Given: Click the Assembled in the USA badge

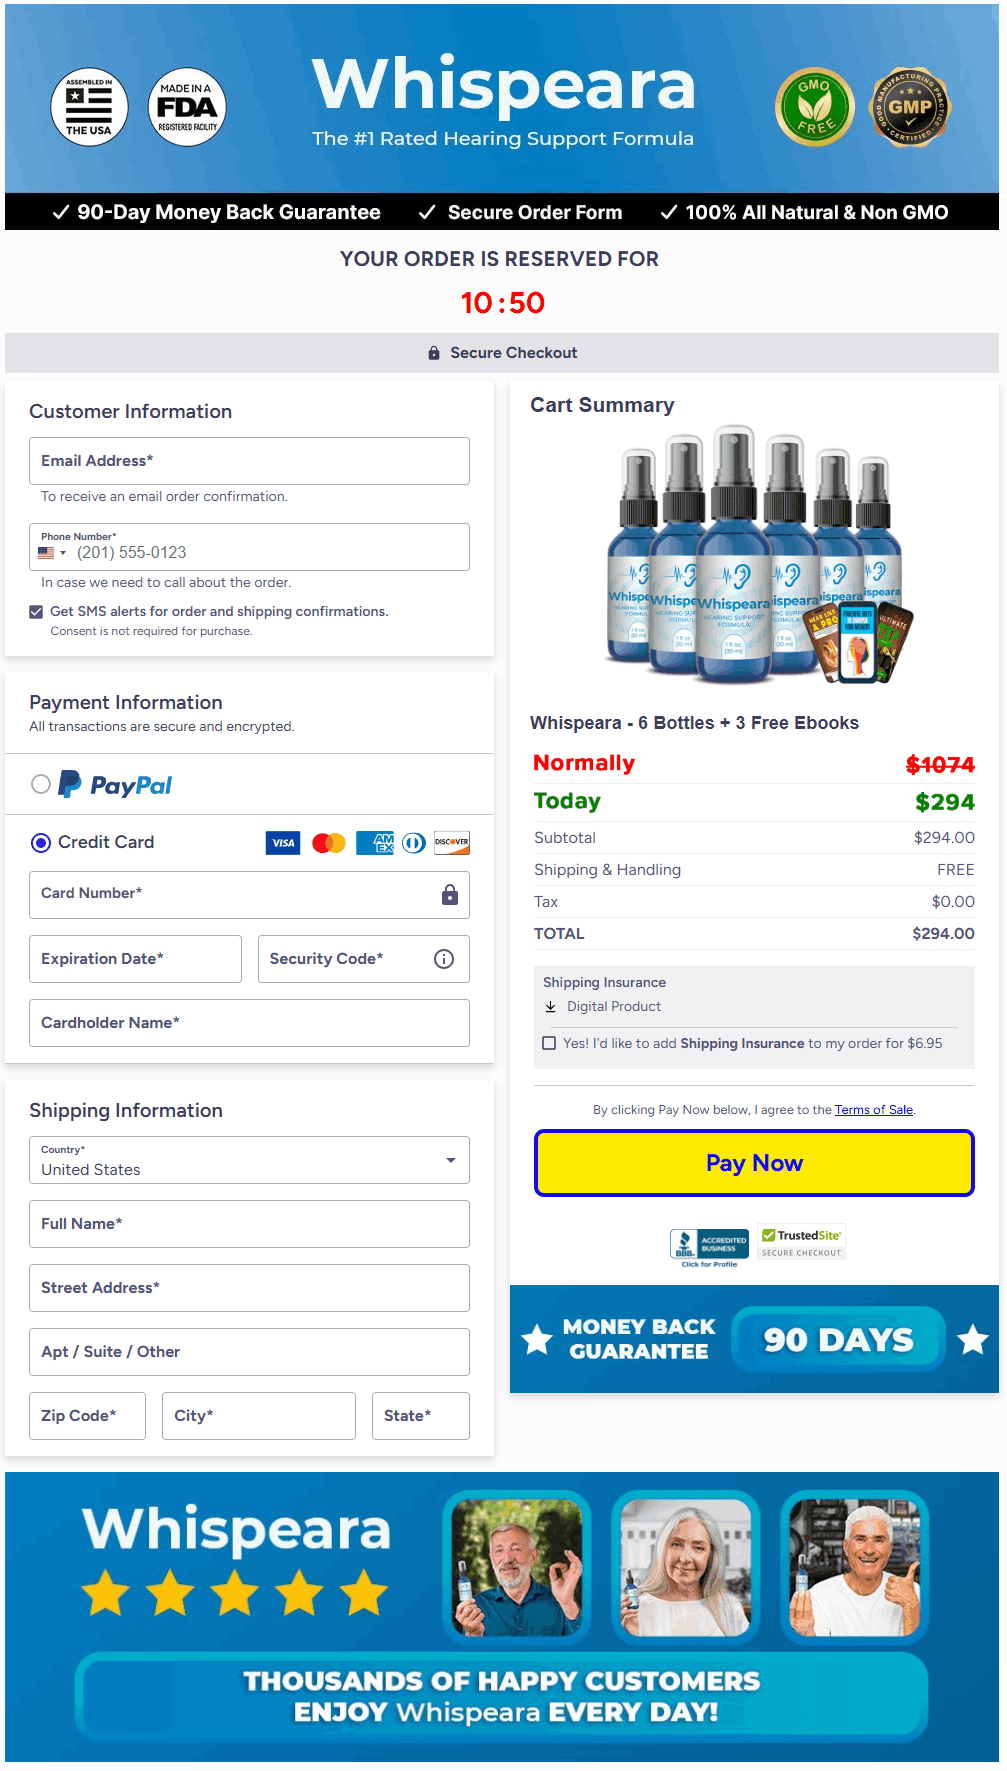Looking at the screenshot, I should pos(89,107).
